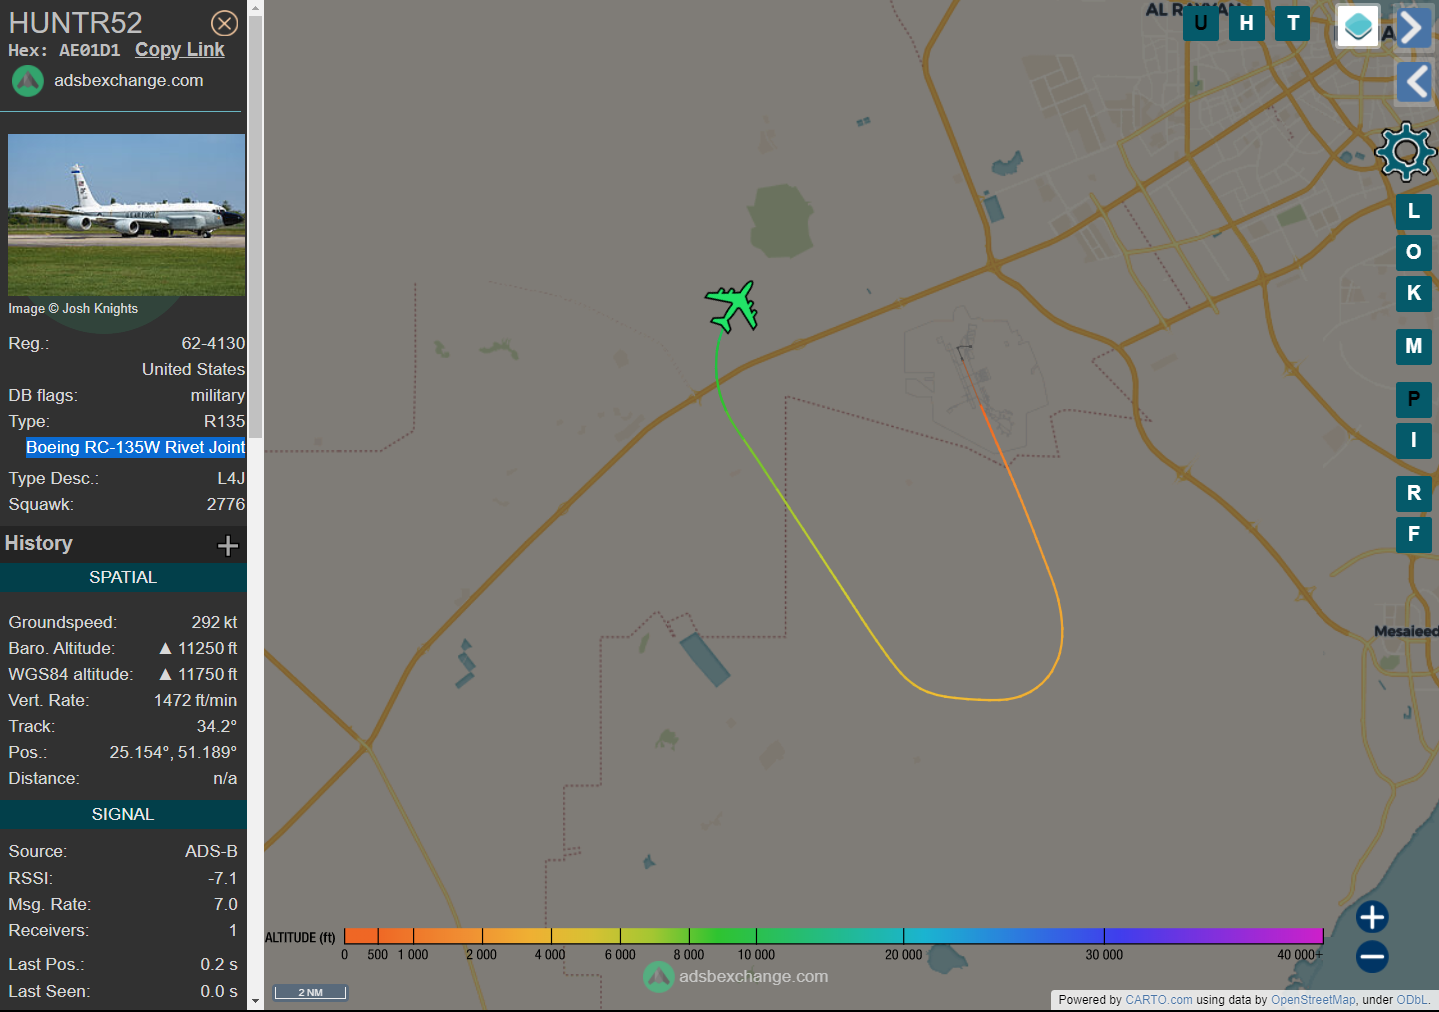This screenshot has width=1439, height=1012.
Task: Click the R map option button
Action: click(1414, 493)
